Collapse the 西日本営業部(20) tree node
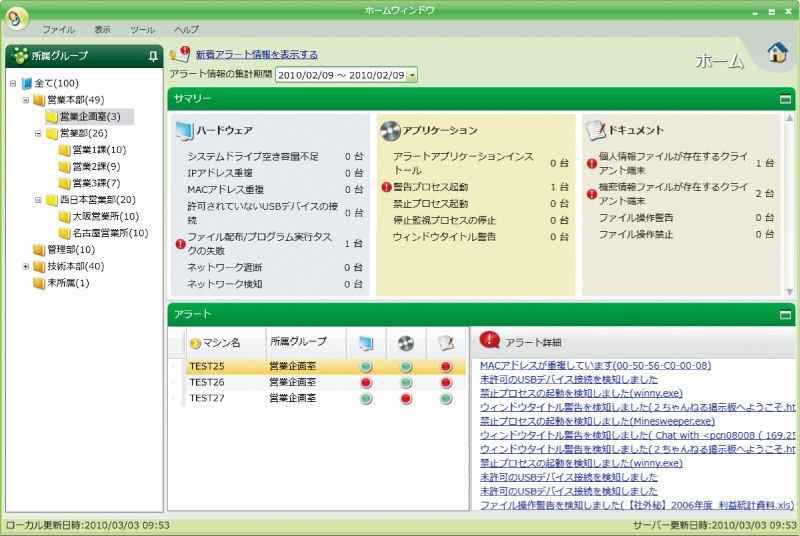 [x=38, y=200]
